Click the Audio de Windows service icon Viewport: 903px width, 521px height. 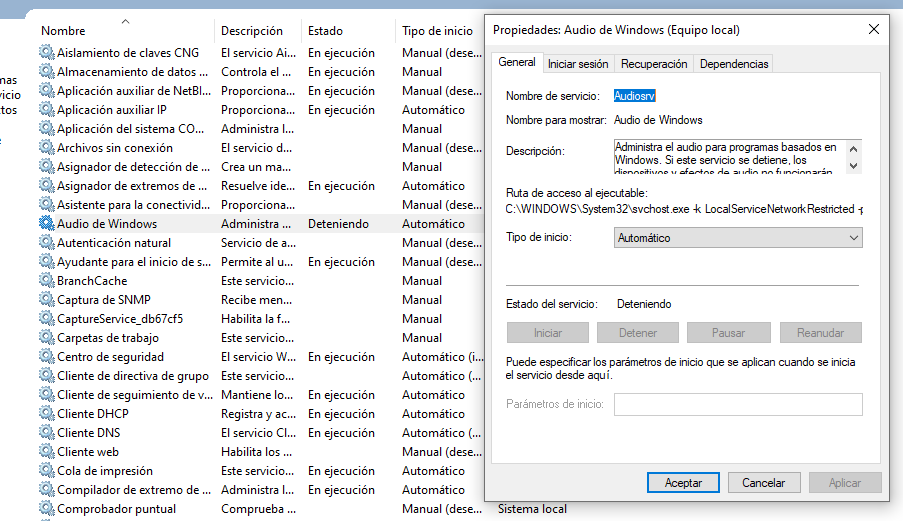pos(47,223)
